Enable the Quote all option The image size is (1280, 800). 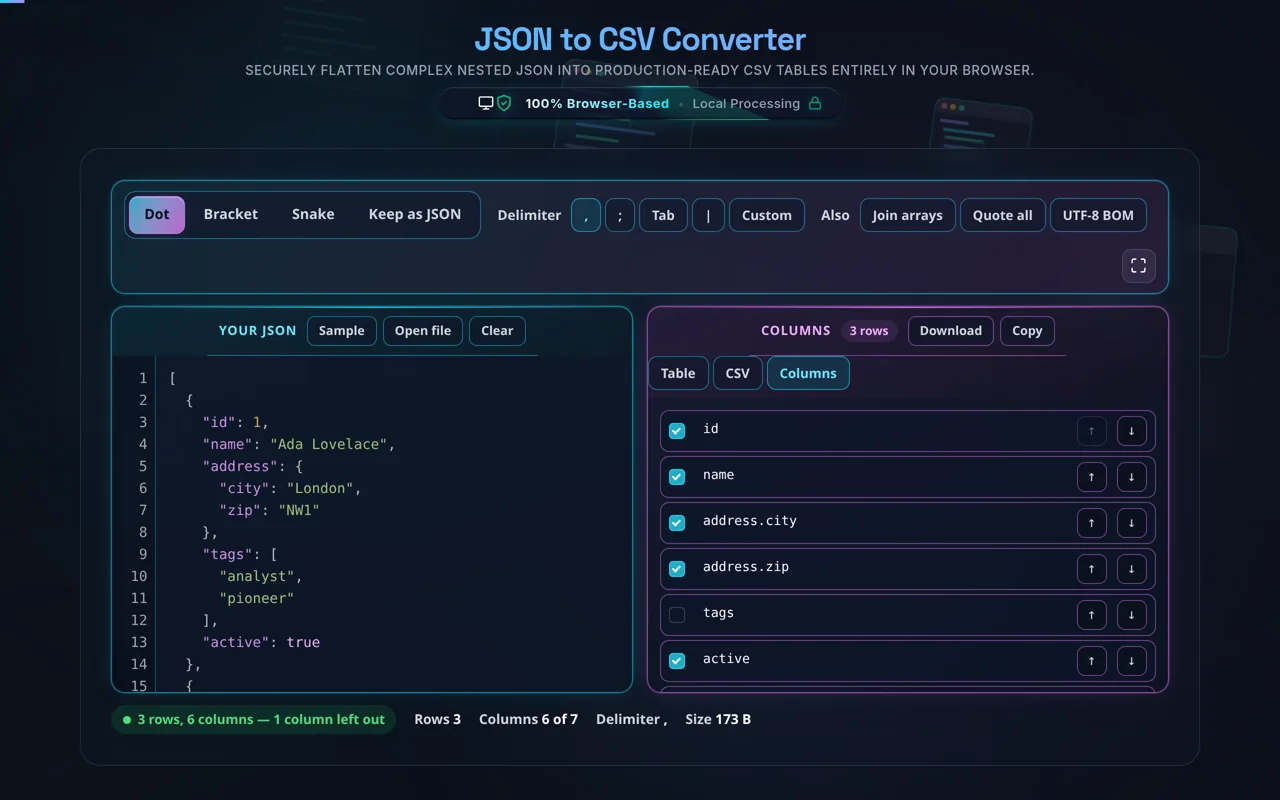tap(1003, 215)
